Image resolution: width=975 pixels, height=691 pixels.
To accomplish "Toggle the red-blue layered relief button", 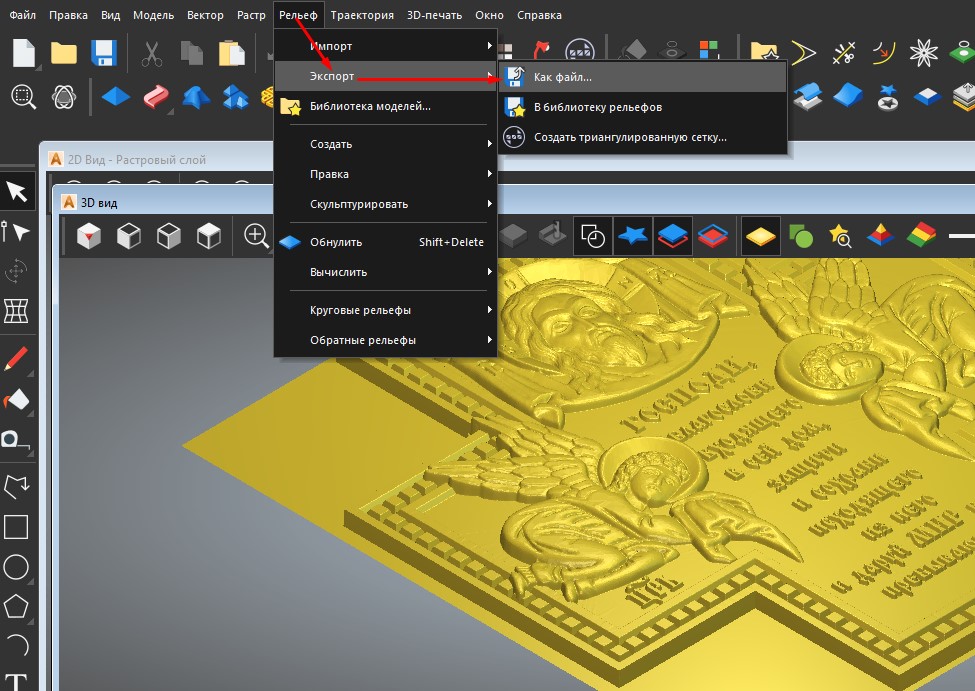I will (x=713, y=236).
